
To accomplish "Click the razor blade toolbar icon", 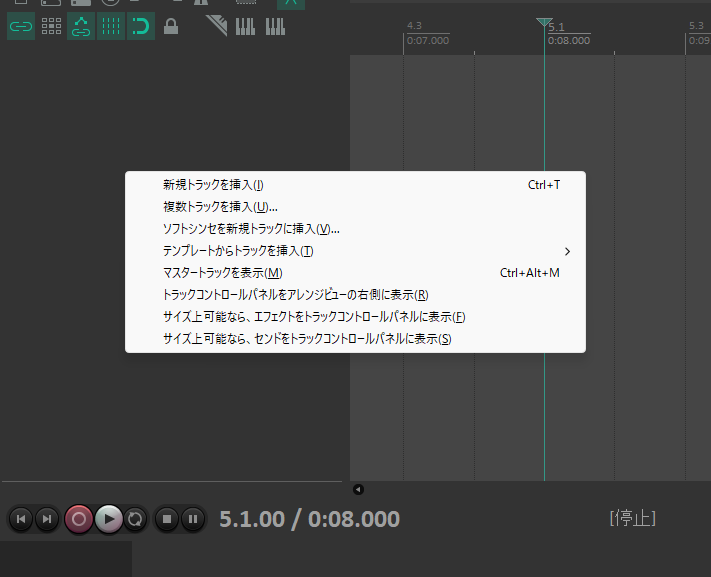I will [216, 25].
